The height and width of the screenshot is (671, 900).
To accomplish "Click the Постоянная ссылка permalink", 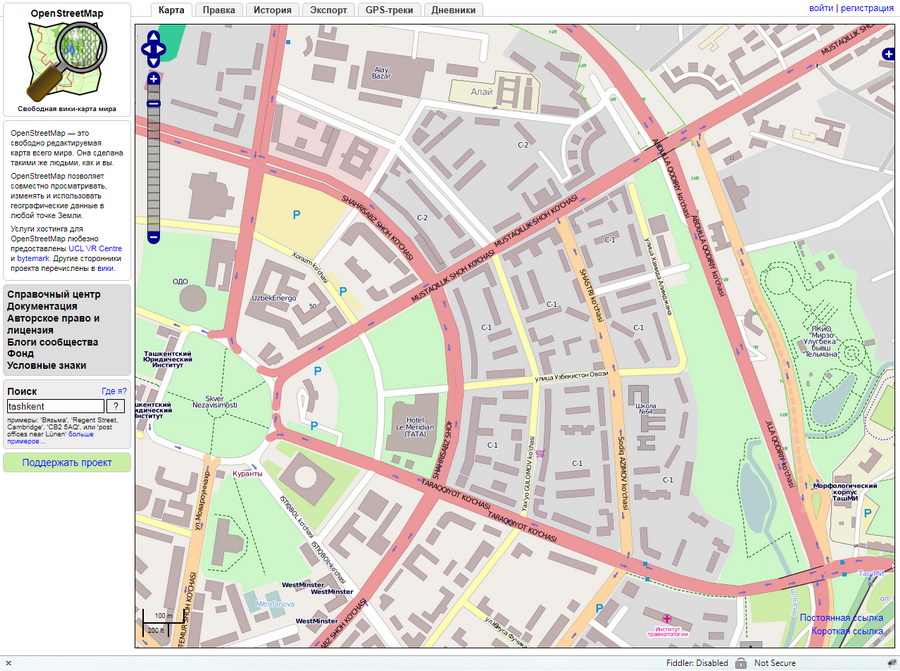I will click(x=841, y=618).
